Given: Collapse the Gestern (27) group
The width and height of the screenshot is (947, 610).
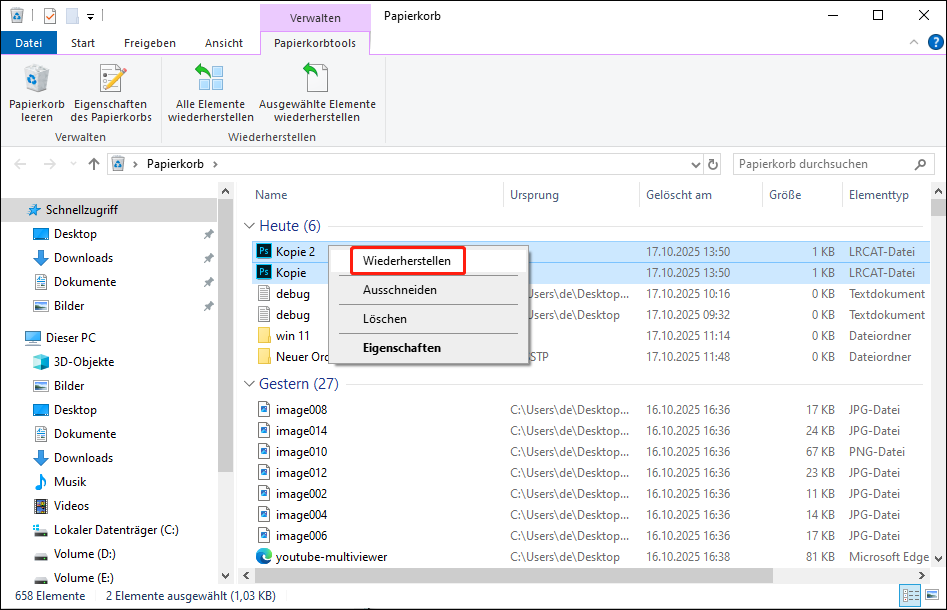Looking at the screenshot, I should click(250, 384).
